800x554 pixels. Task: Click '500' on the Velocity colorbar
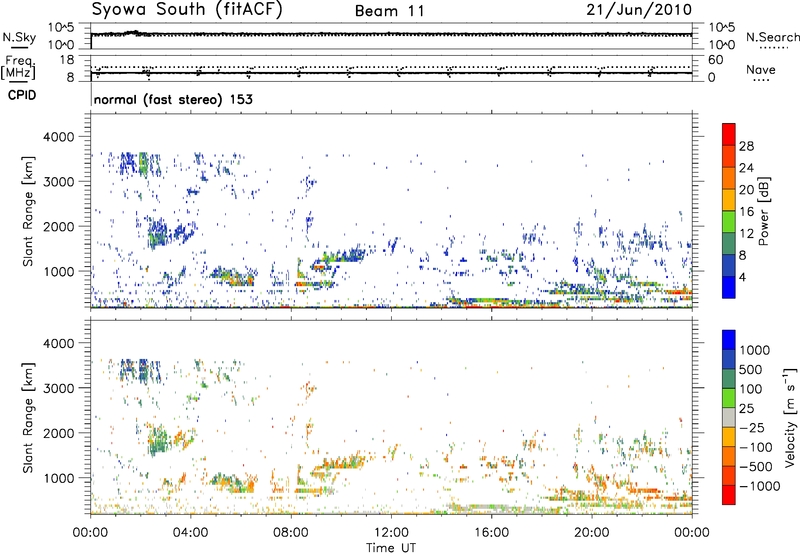751,369
